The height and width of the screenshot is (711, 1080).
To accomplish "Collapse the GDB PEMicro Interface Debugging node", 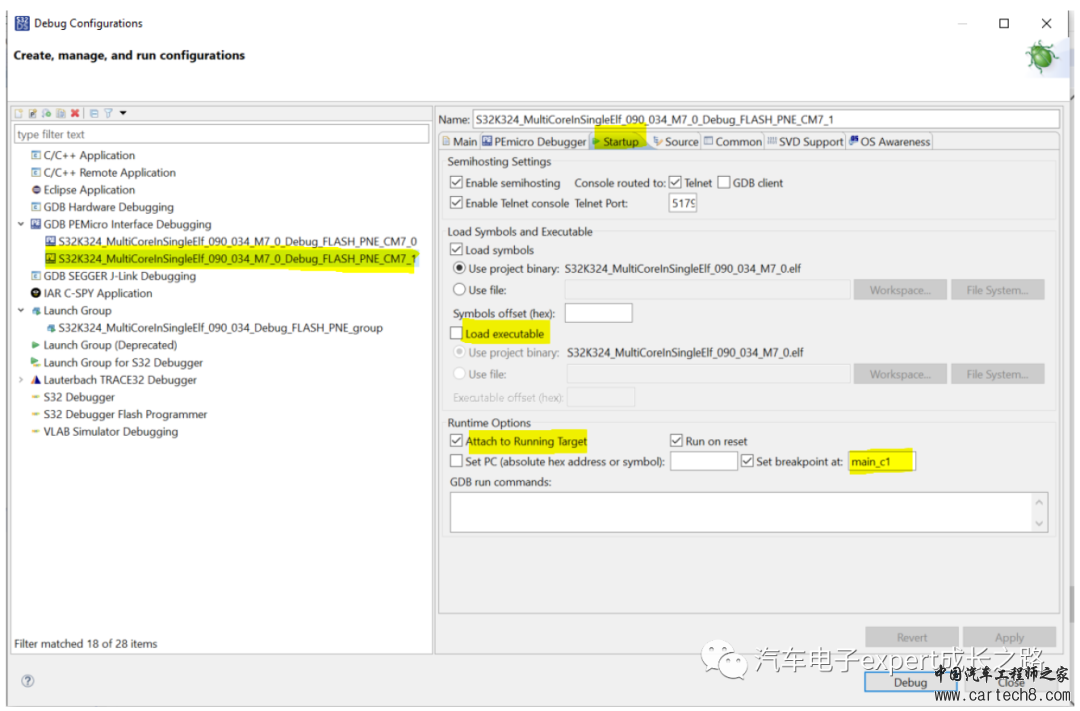I will (21, 224).
